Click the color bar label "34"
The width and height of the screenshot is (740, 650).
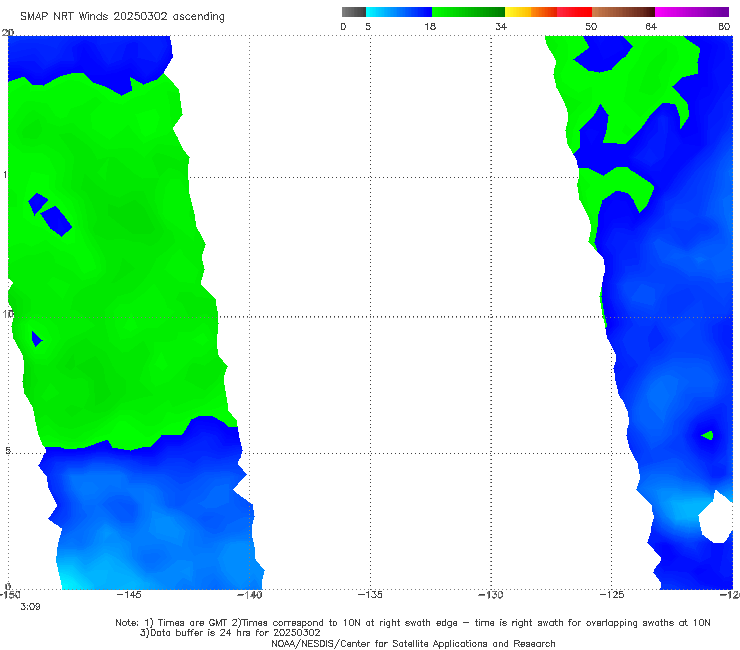(x=501, y=26)
